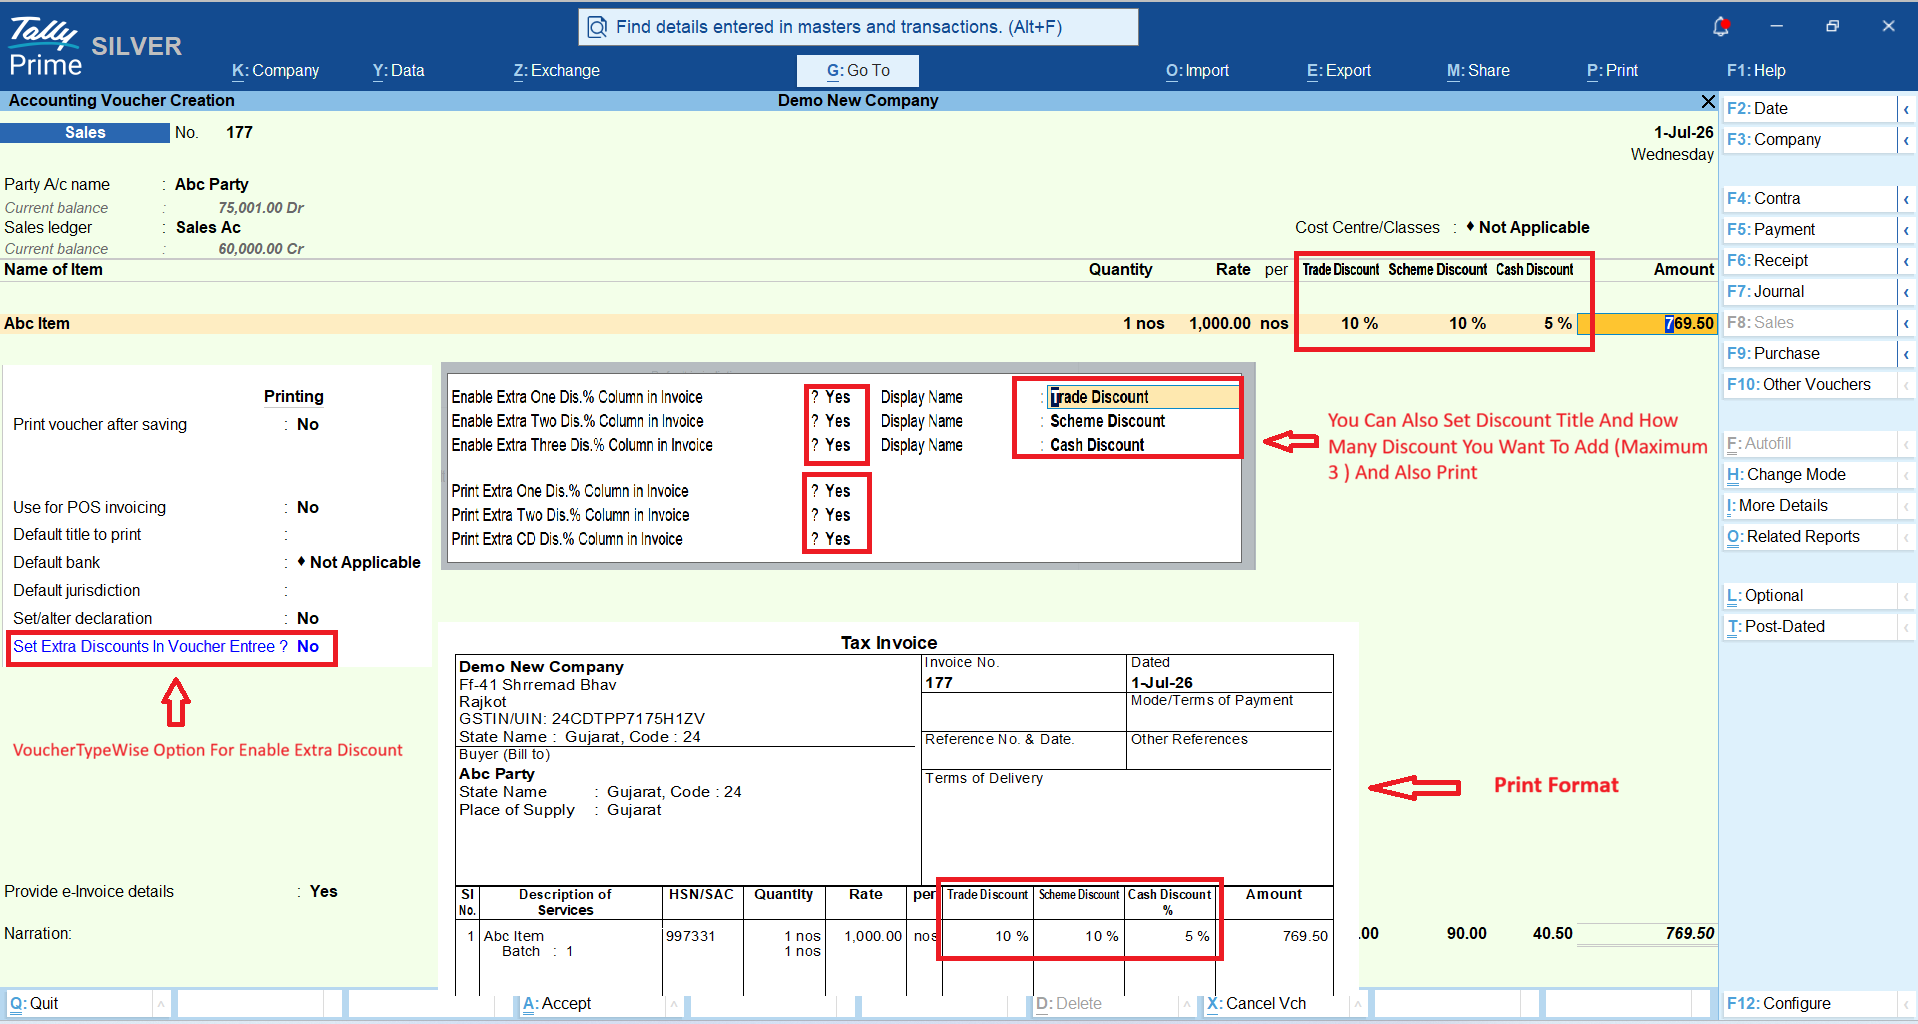Image resolution: width=1918 pixels, height=1024 pixels.
Task: Expand the arrow beside F8: Sales
Action: pos(1906,323)
